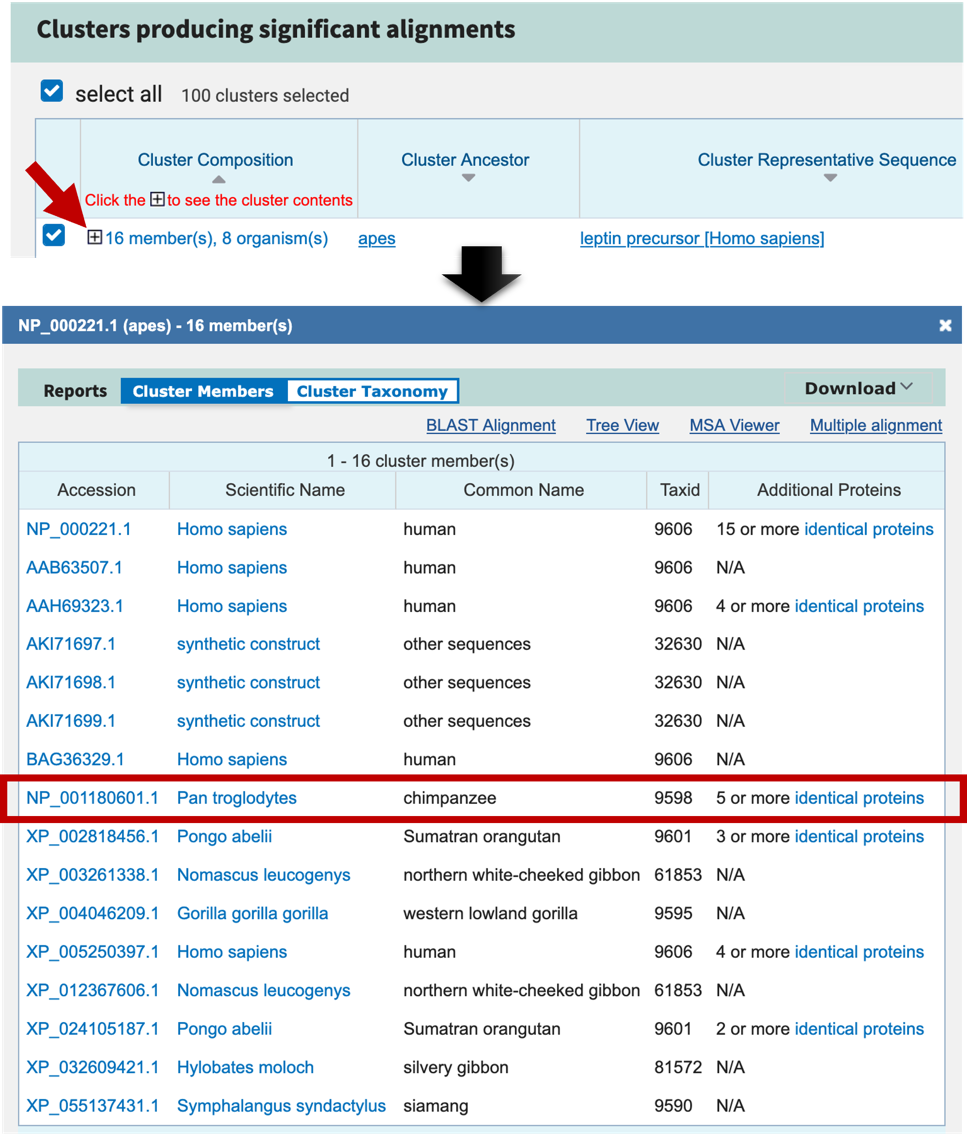Uncheck the select all checkbox
The width and height of the screenshot is (967, 1135).
(52, 93)
